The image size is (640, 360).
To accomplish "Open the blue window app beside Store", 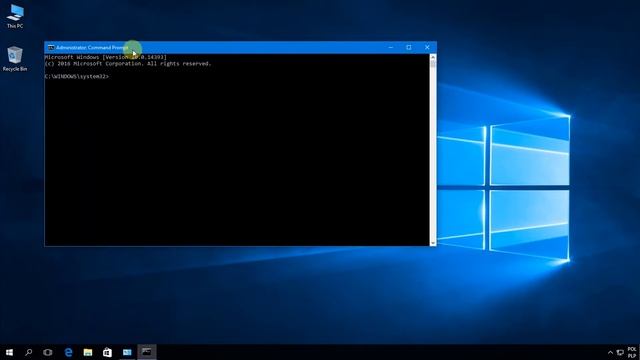I will click(127, 352).
